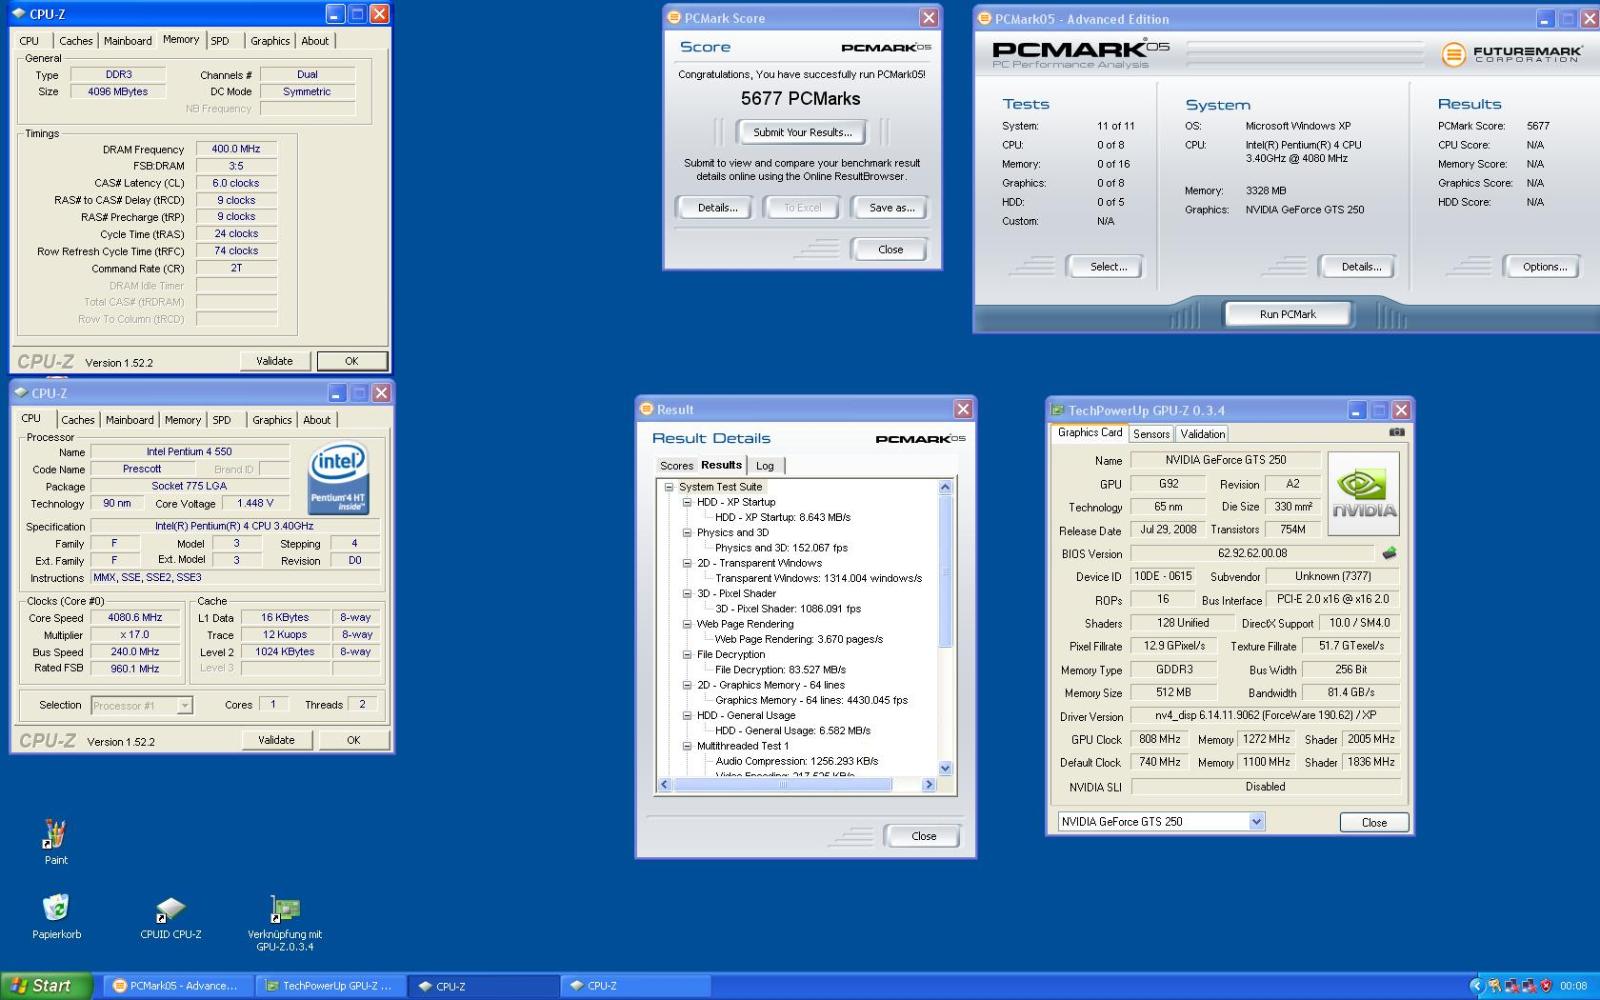1600x1000 pixels.
Task: Click the GPU Clock 808 MHz field
Action: point(1160,740)
